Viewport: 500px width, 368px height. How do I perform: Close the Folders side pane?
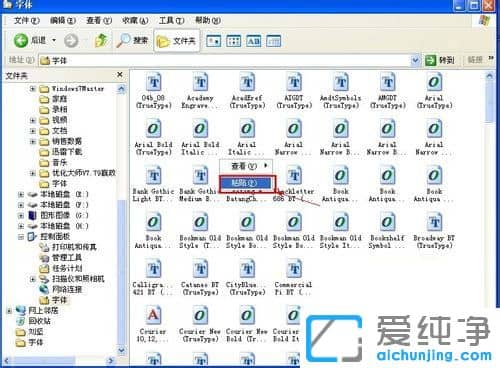(120, 75)
